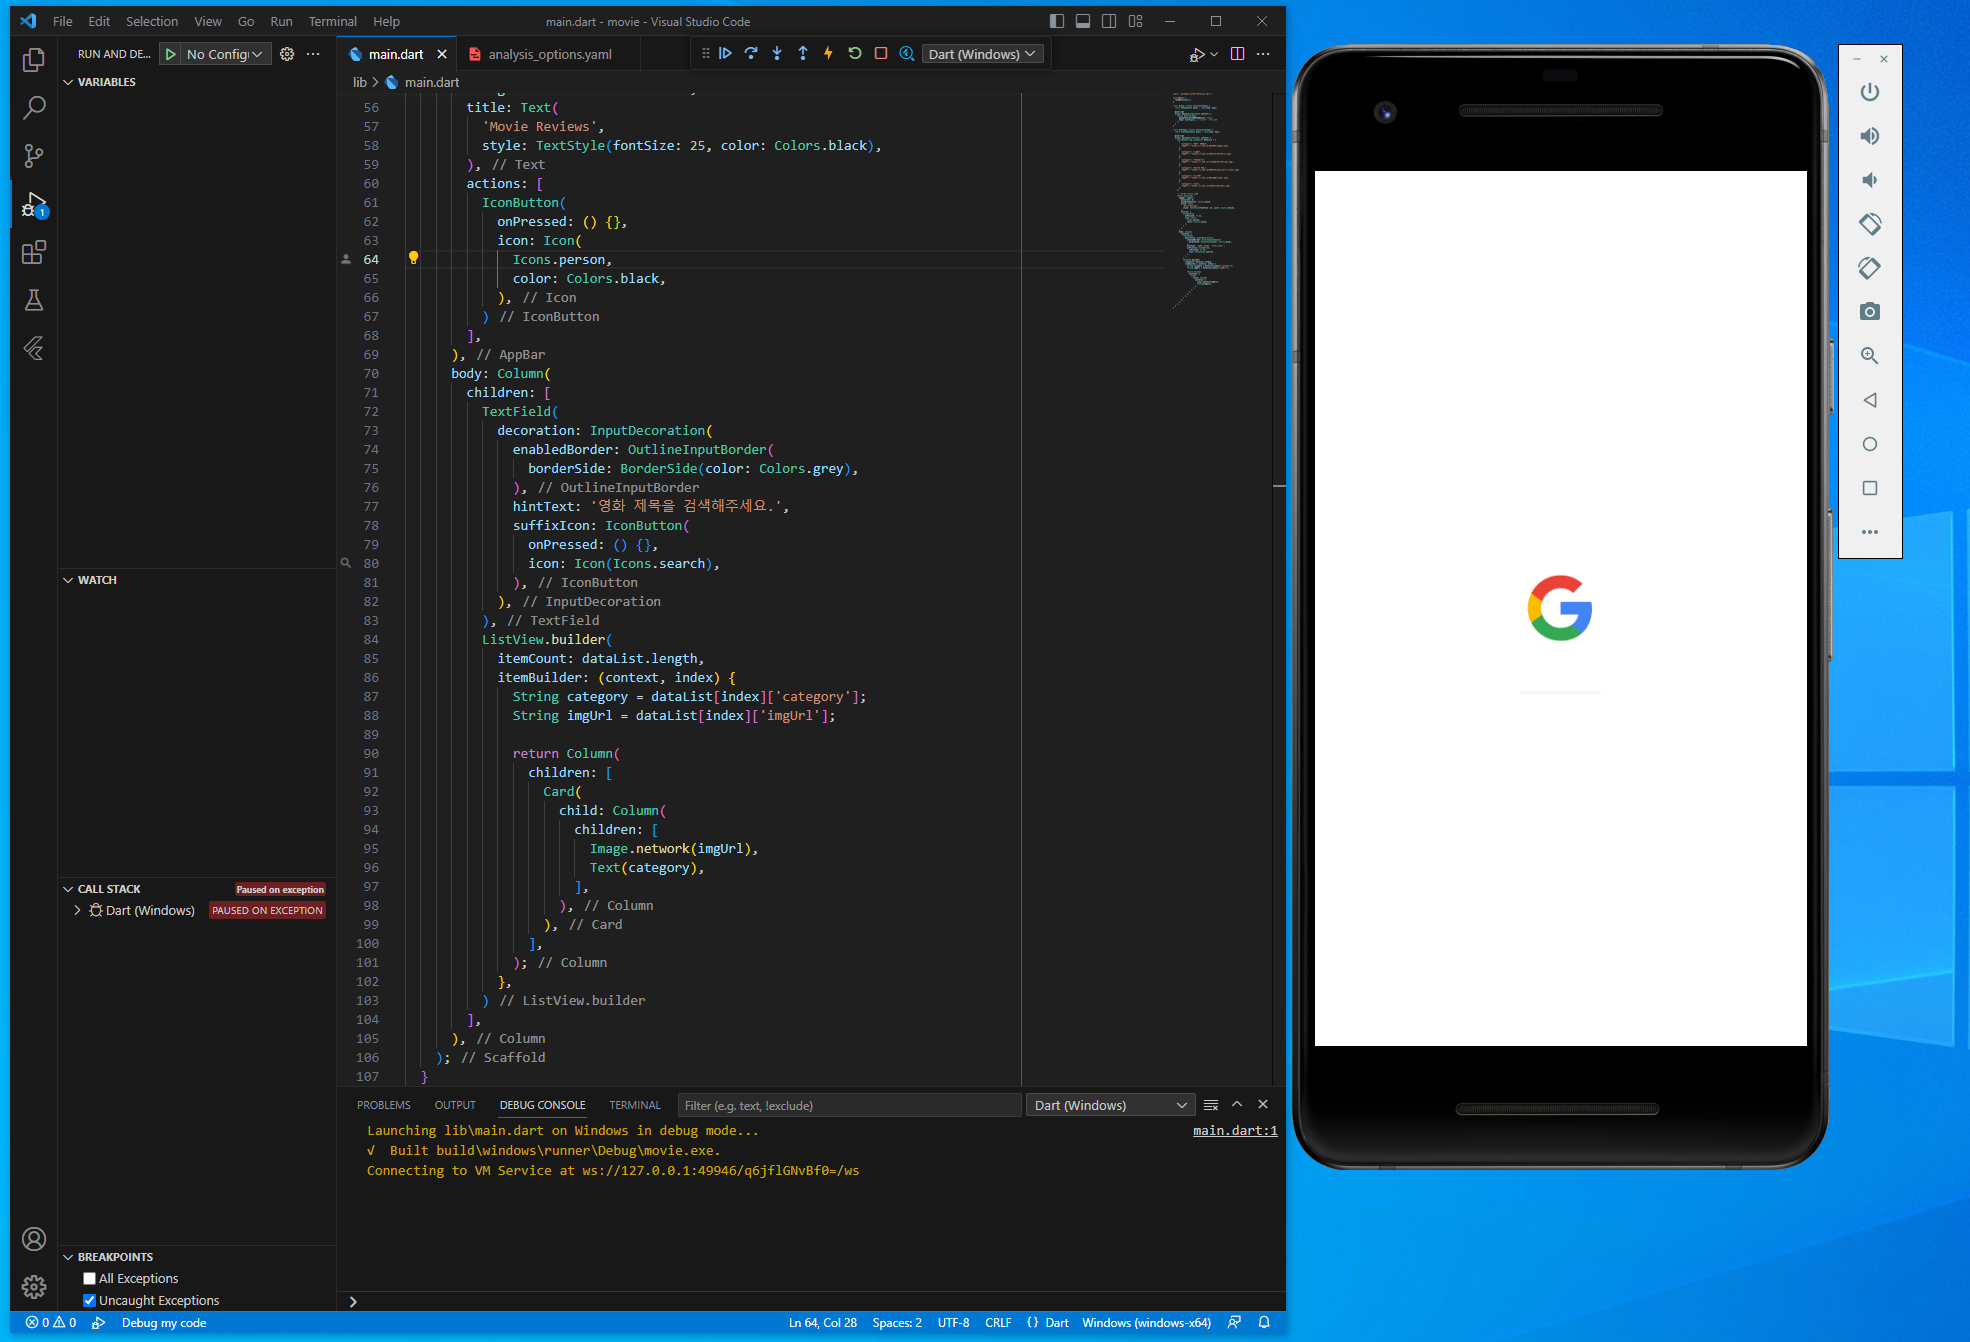Screen dimensions: 1970x1342
Task: Open launch.json gear icon
Action: (287, 54)
